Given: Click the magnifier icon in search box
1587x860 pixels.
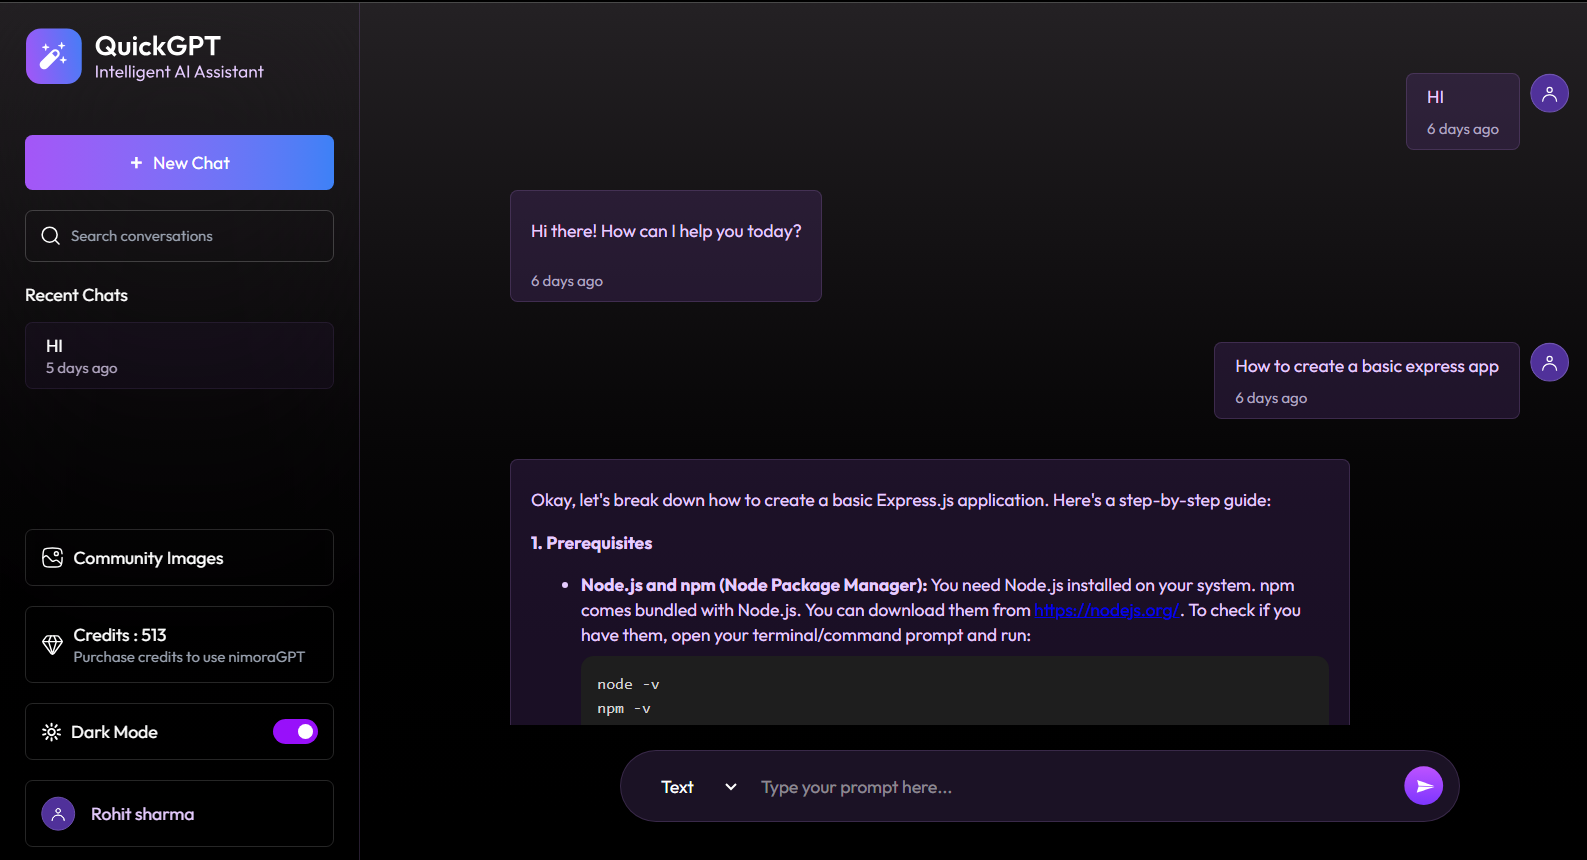Looking at the screenshot, I should click(51, 236).
